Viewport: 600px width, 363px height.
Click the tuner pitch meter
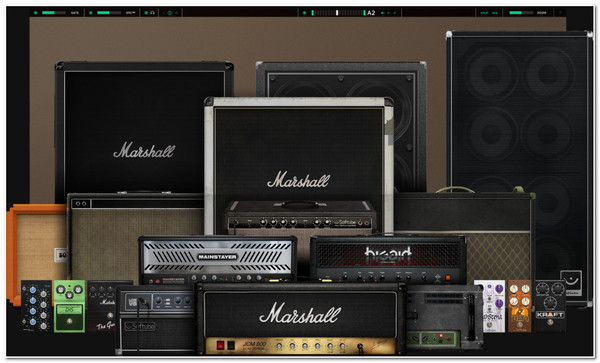(x=338, y=13)
